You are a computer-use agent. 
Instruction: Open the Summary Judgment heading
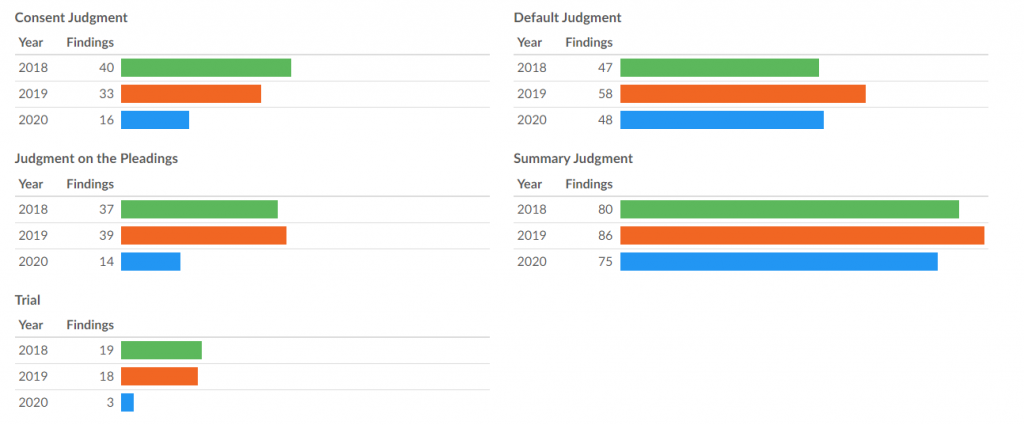(x=573, y=159)
